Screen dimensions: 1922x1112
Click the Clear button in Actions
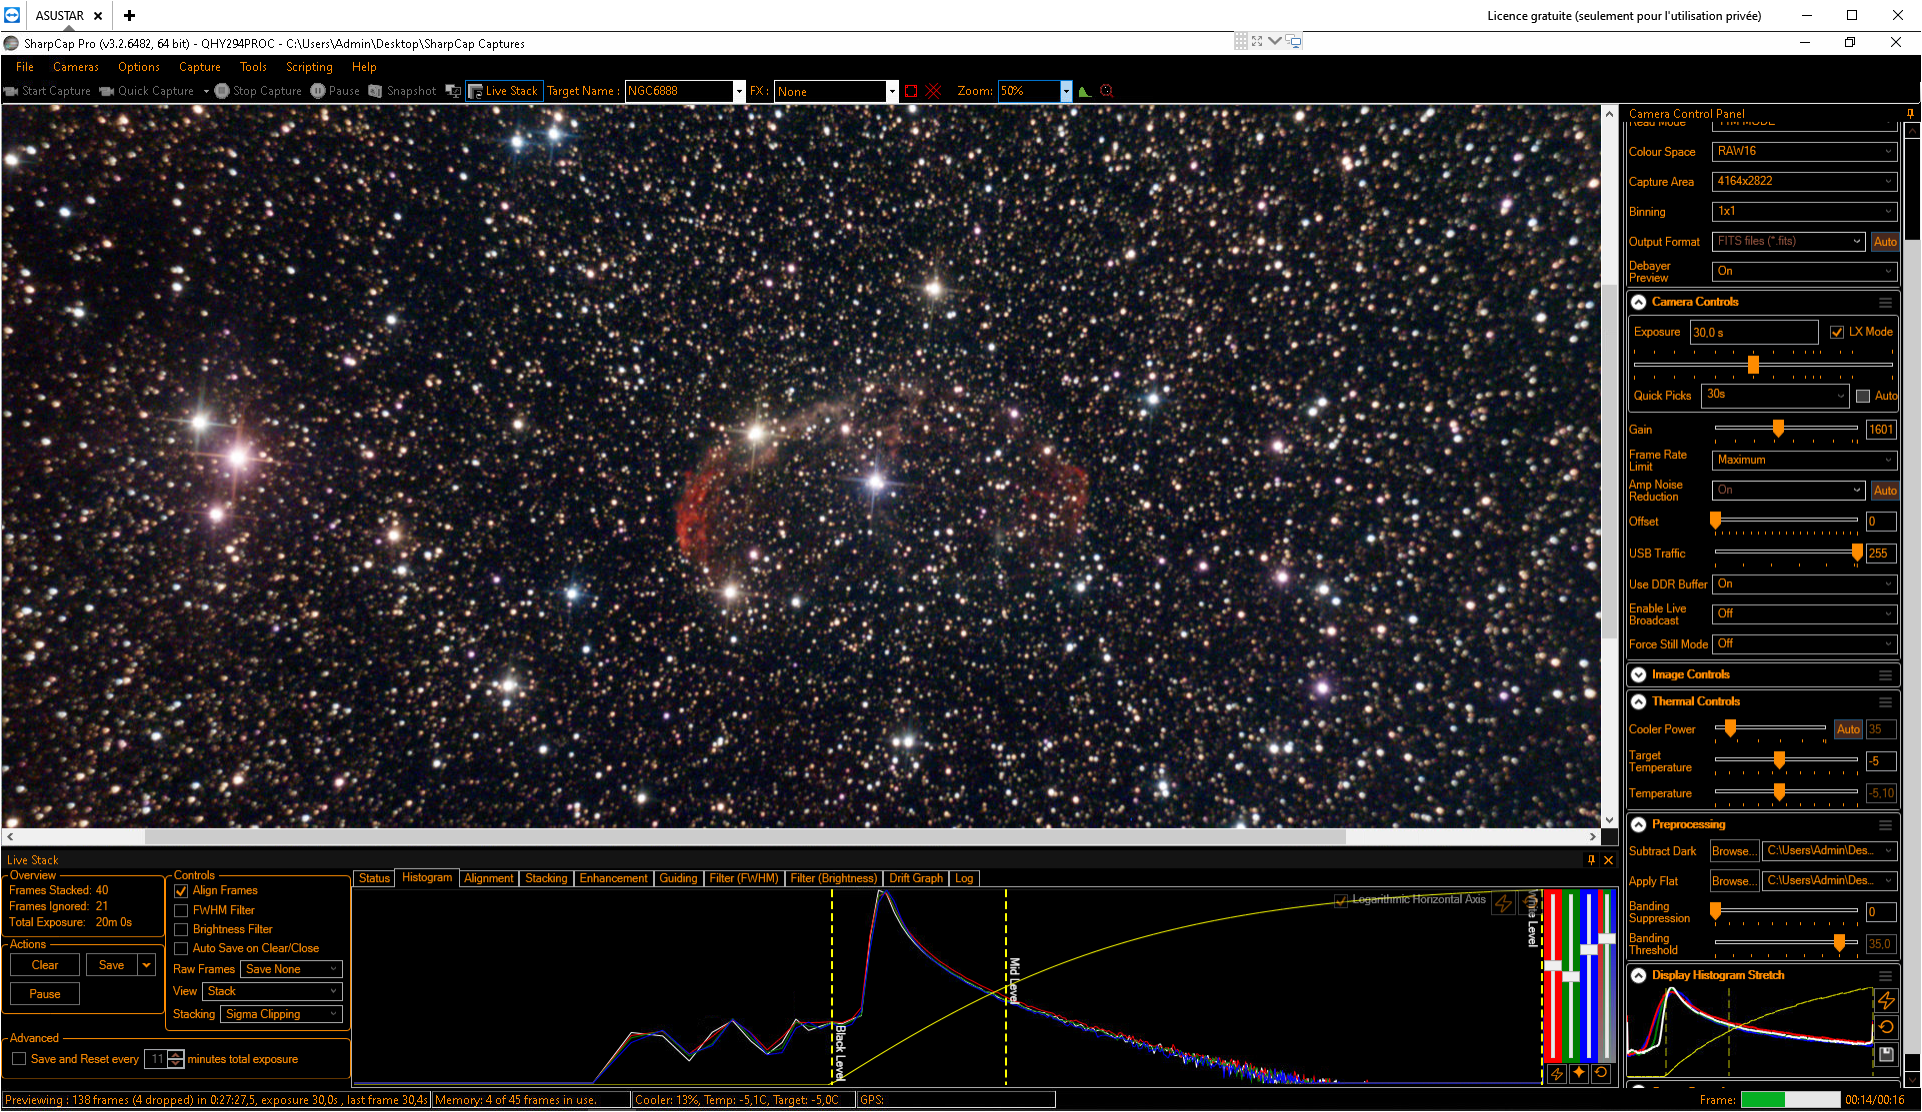tap(45, 965)
